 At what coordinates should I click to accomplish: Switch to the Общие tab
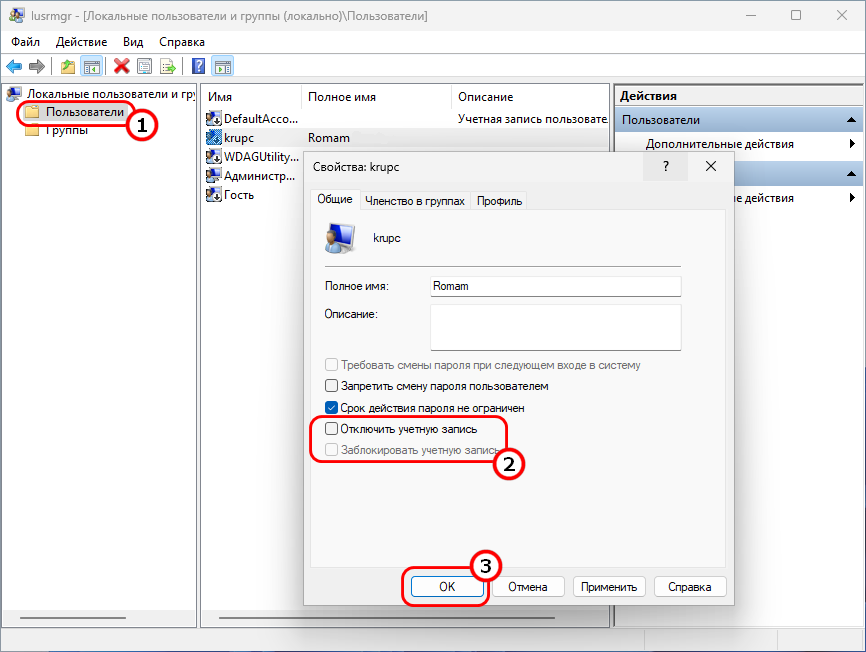(x=335, y=199)
